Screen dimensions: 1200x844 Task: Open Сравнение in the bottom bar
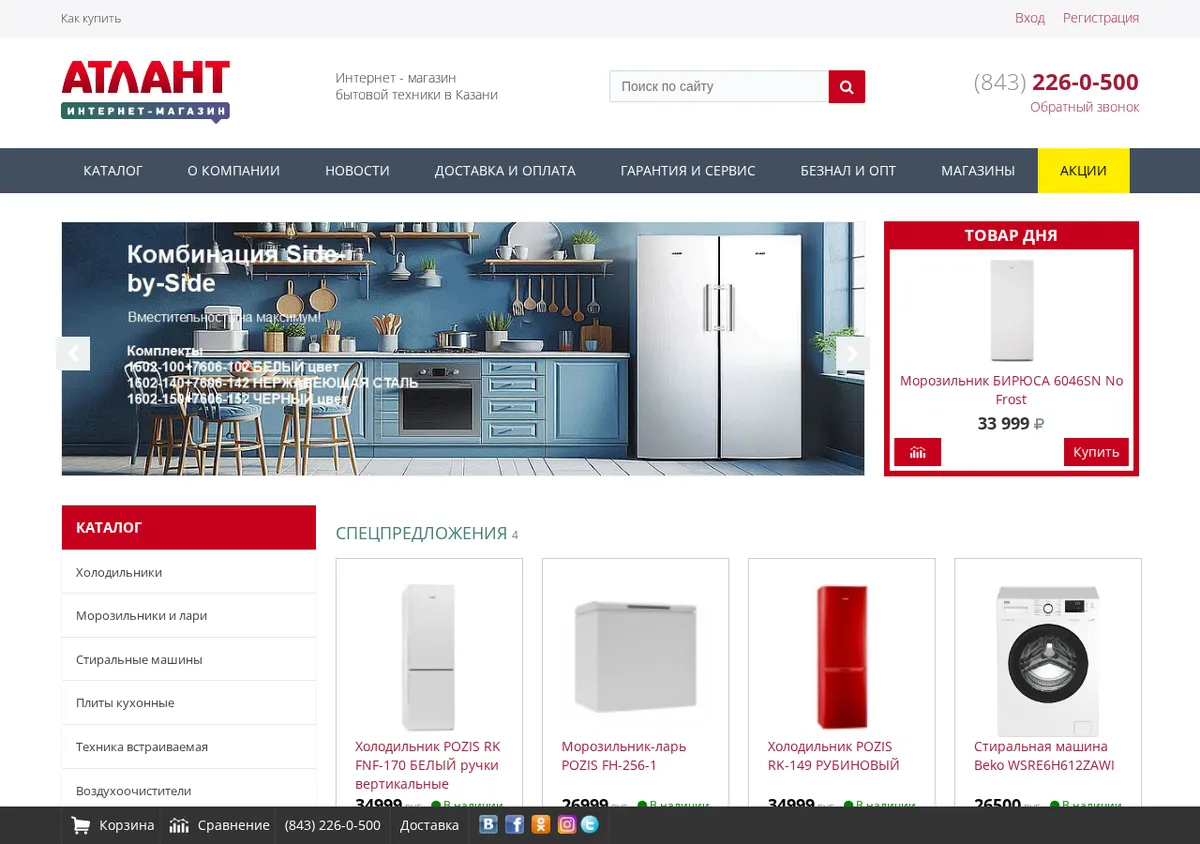(219, 825)
